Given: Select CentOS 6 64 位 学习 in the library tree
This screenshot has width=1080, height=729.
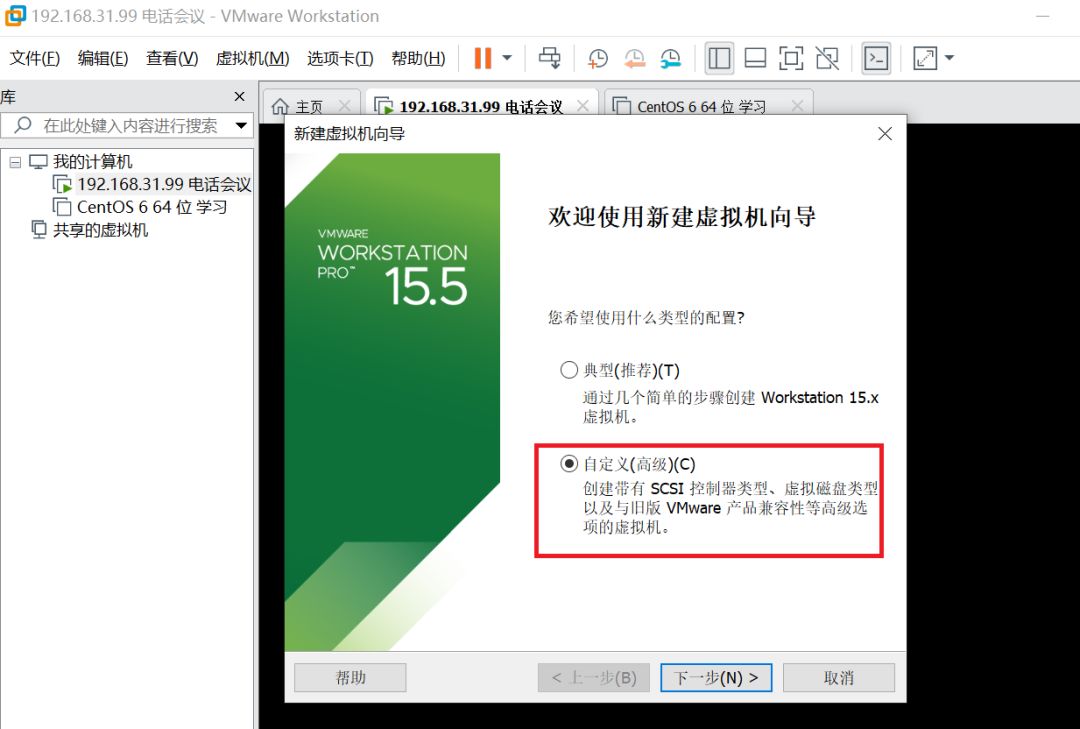Looking at the screenshot, I should coord(152,207).
